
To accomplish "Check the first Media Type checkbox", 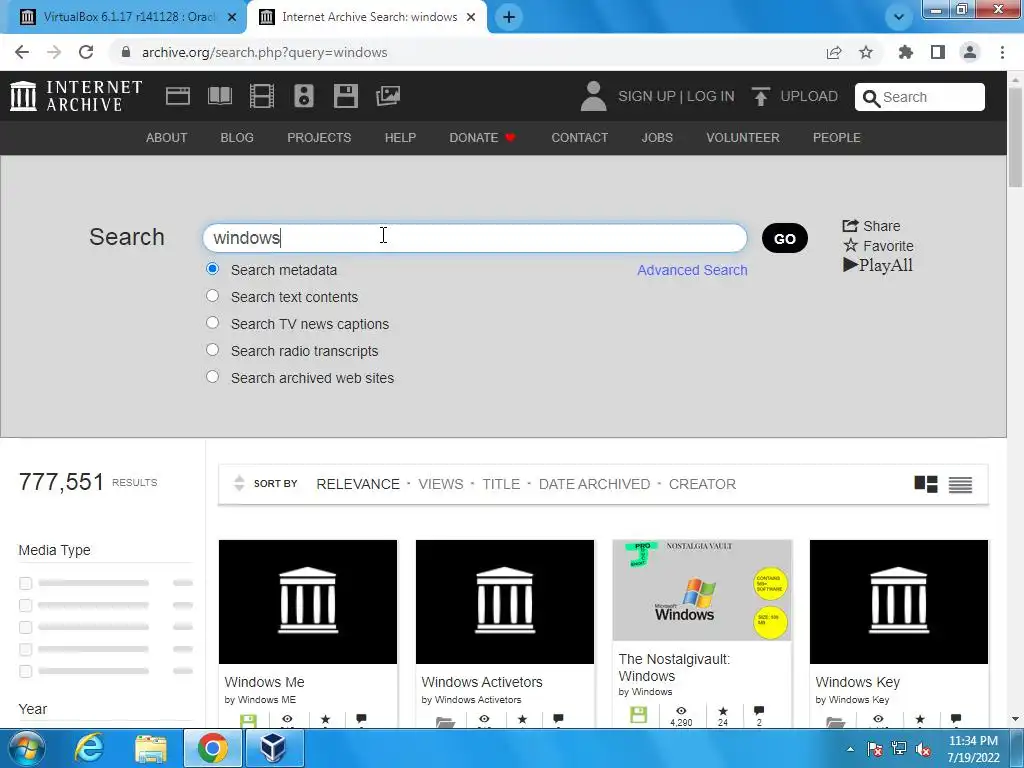I will (25, 583).
